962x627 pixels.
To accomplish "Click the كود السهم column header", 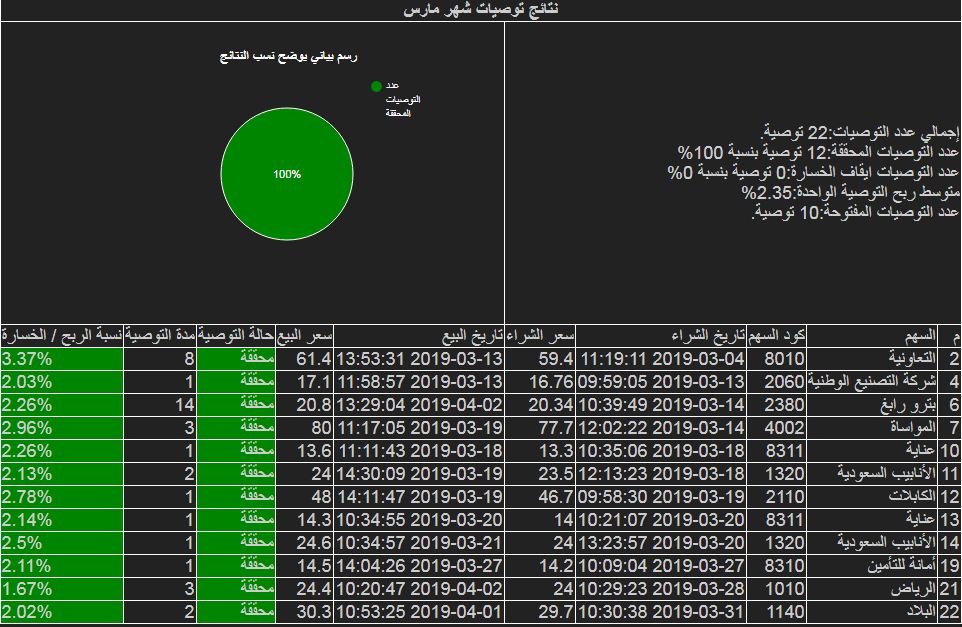I will pyautogui.click(x=786, y=332).
